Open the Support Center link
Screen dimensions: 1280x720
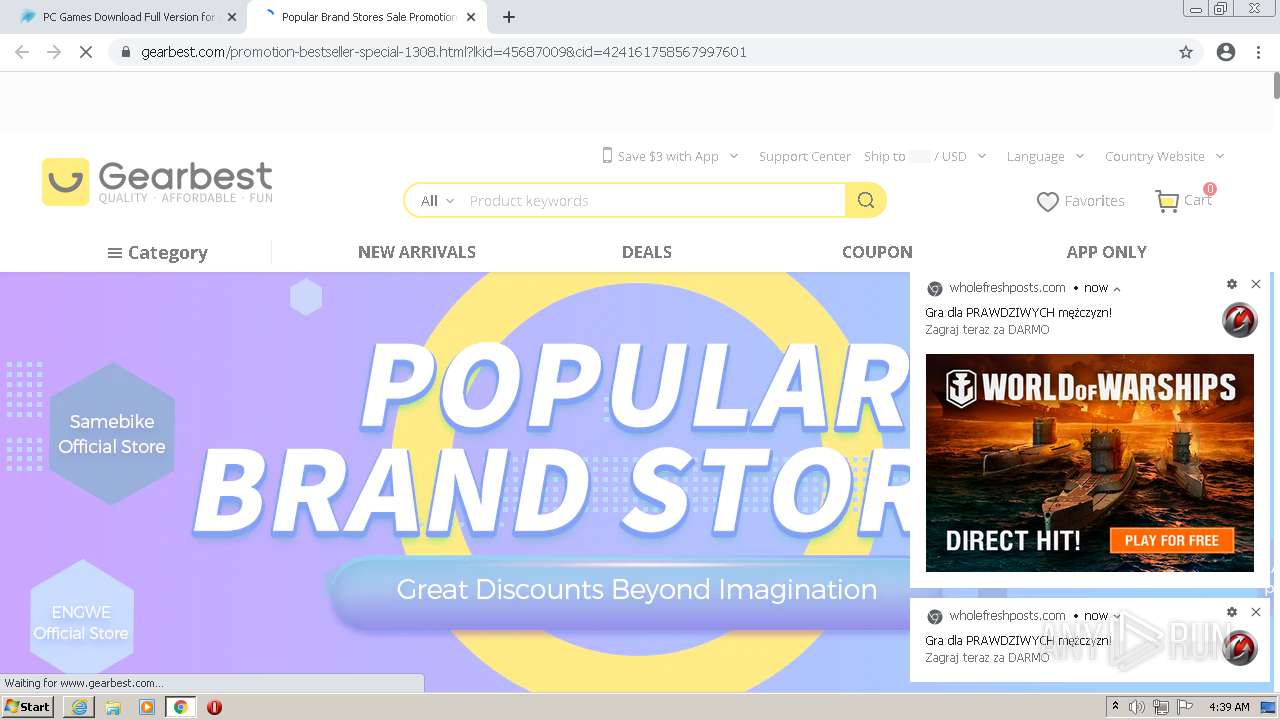click(805, 156)
